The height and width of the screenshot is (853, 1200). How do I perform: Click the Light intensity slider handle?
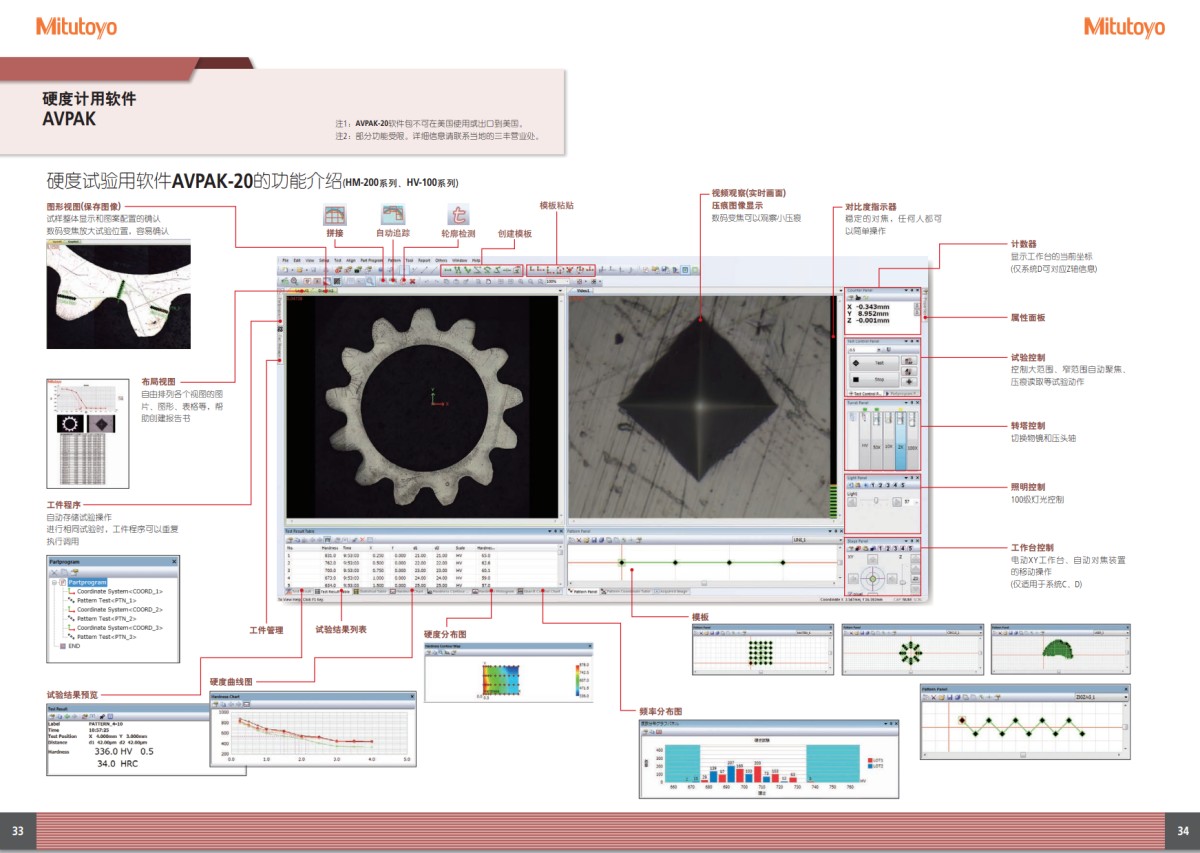pos(876,500)
